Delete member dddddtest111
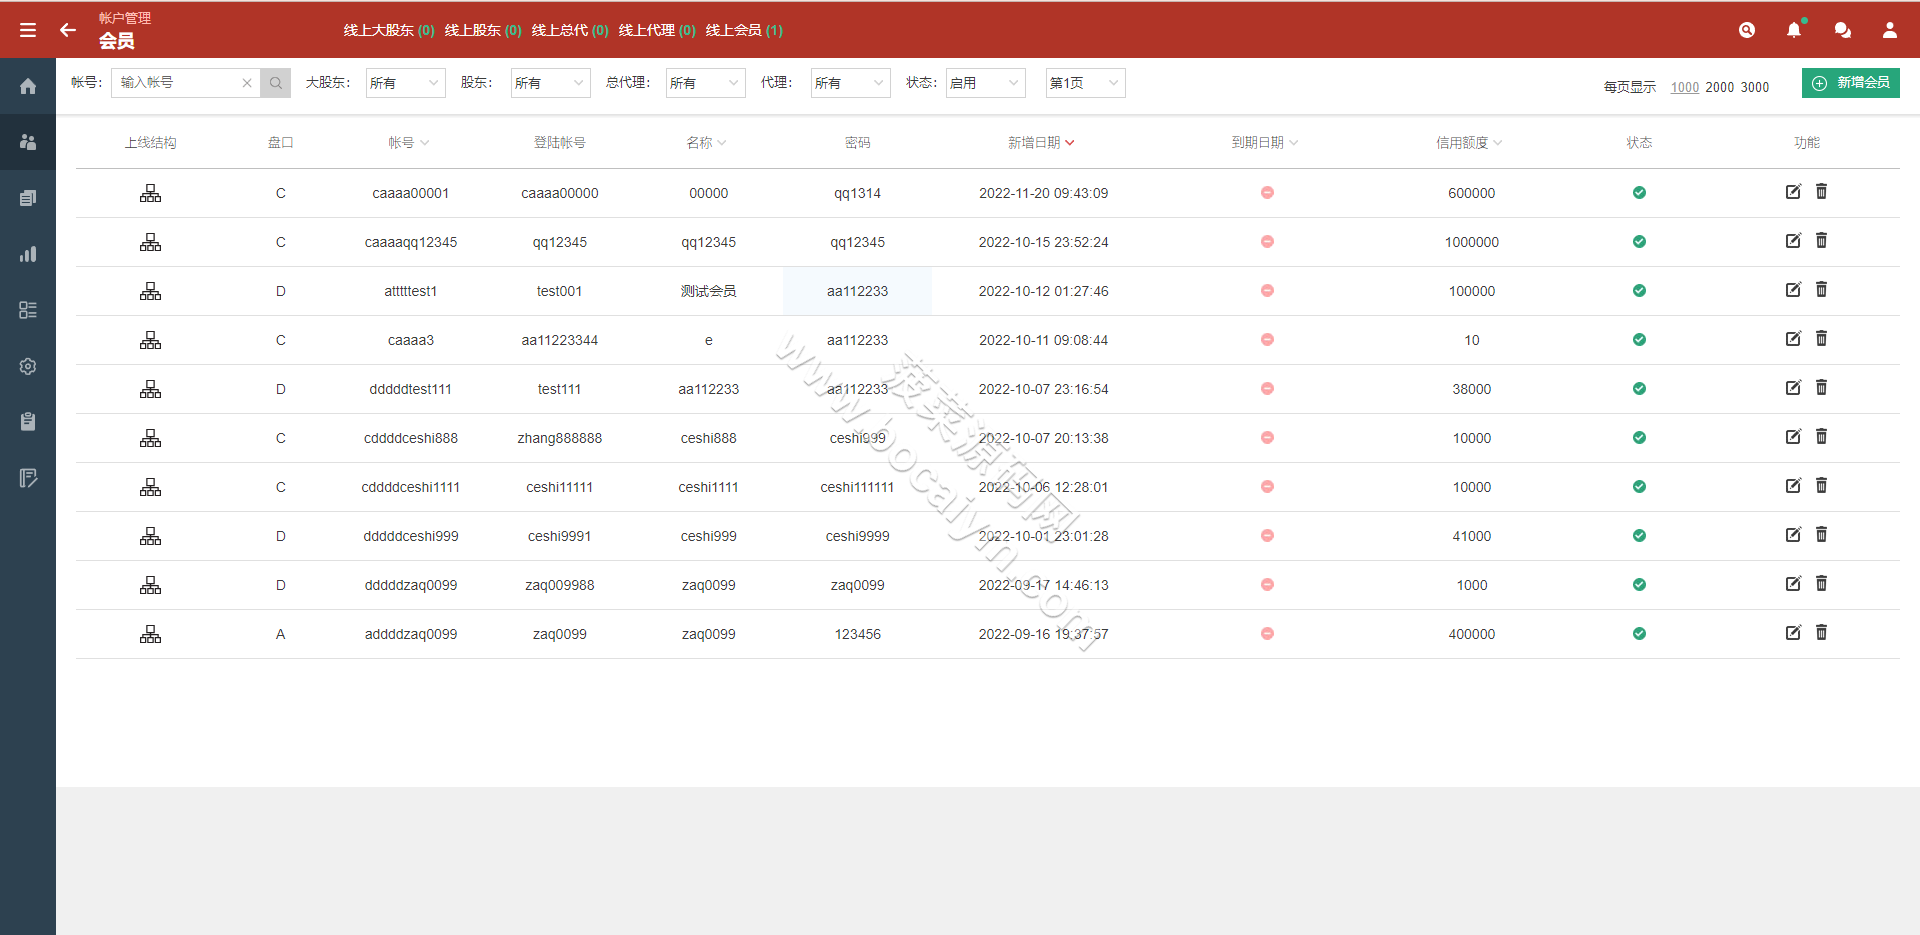1920x935 pixels. point(1821,387)
